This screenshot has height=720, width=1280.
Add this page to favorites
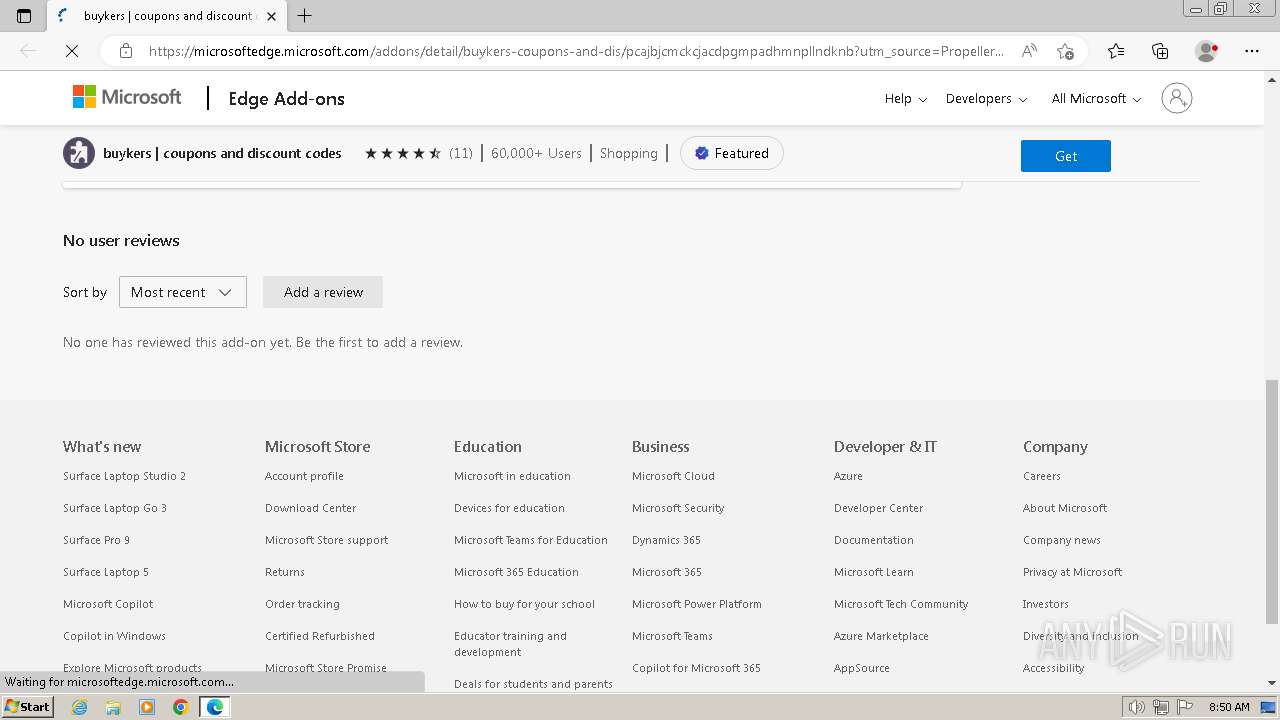tap(1065, 51)
